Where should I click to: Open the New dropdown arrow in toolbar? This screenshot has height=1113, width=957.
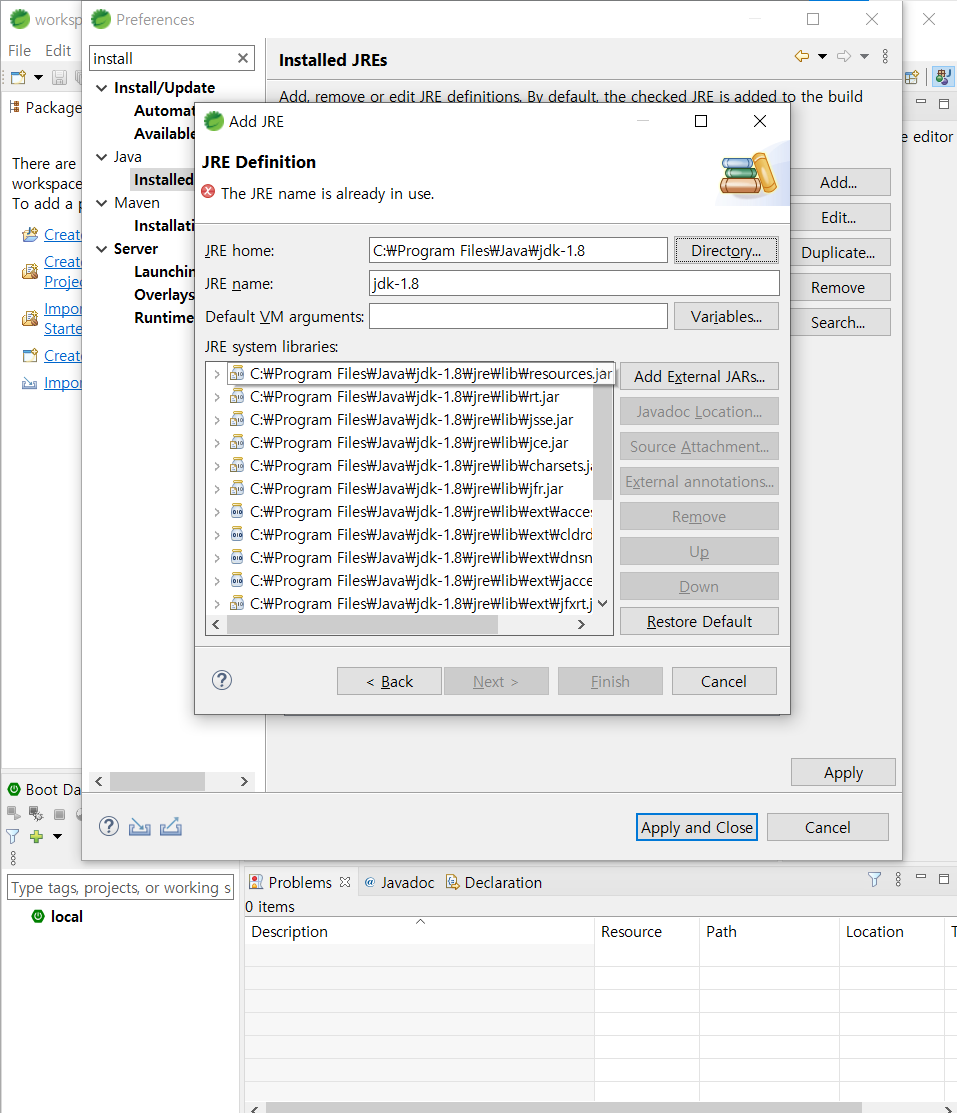click(38, 77)
